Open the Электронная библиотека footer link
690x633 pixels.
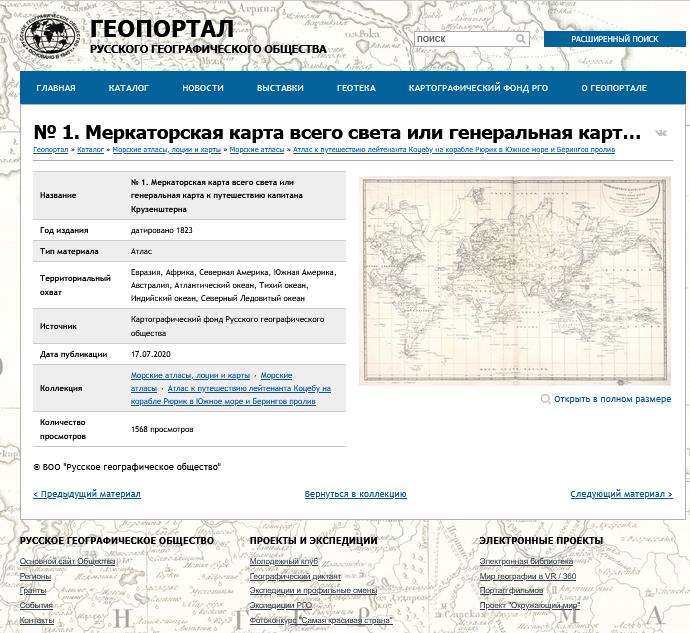[526, 562]
